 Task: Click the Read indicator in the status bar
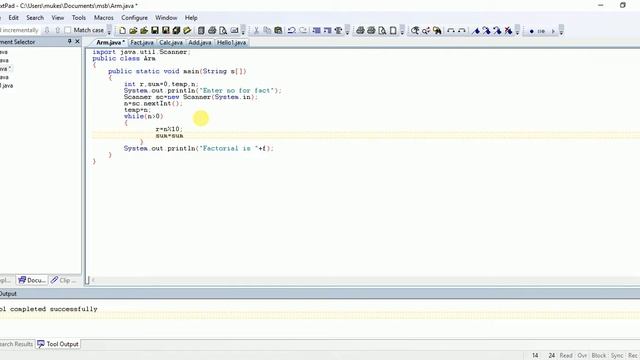pyautogui.click(x=566, y=356)
